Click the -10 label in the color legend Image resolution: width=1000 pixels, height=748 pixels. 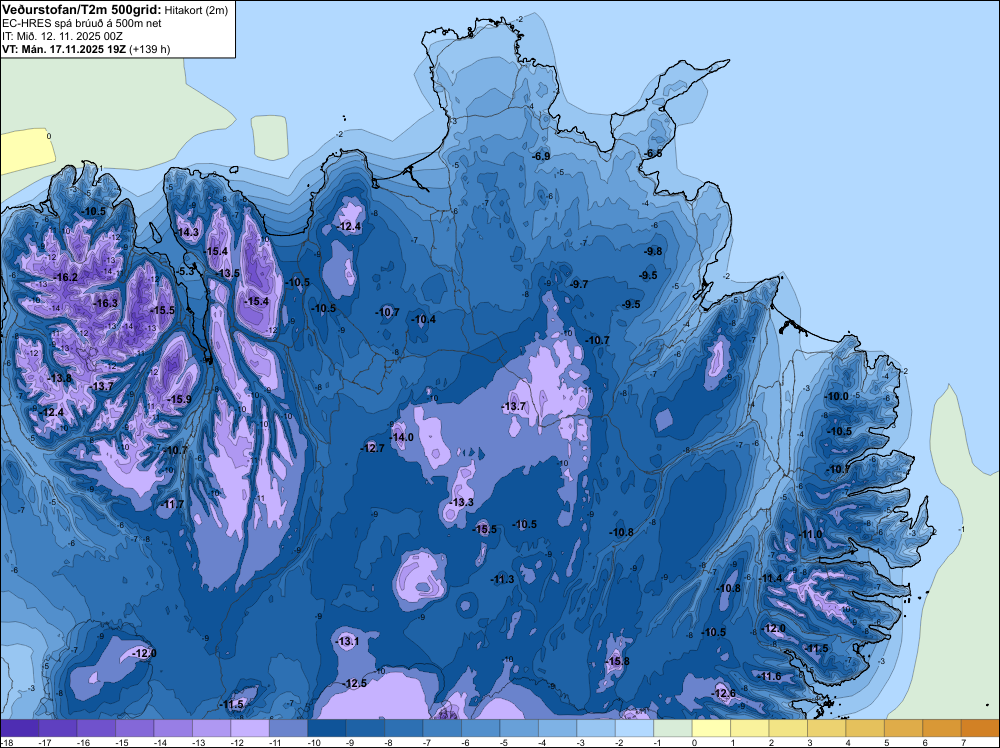pyautogui.click(x=313, y=742)
